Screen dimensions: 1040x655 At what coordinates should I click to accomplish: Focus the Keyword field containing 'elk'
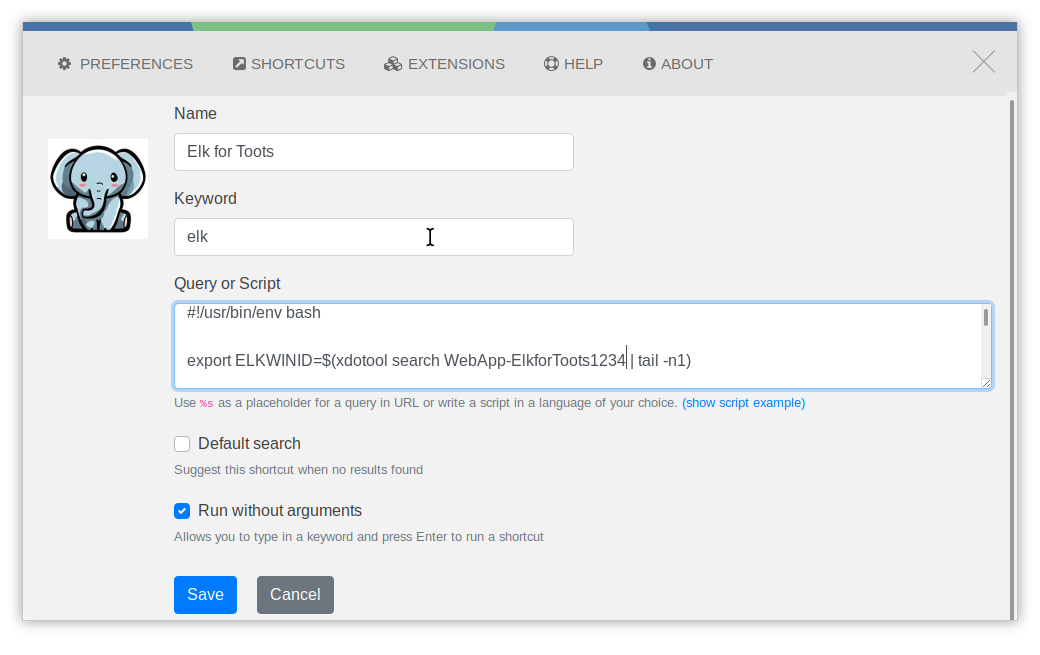(x=373, y=237)
